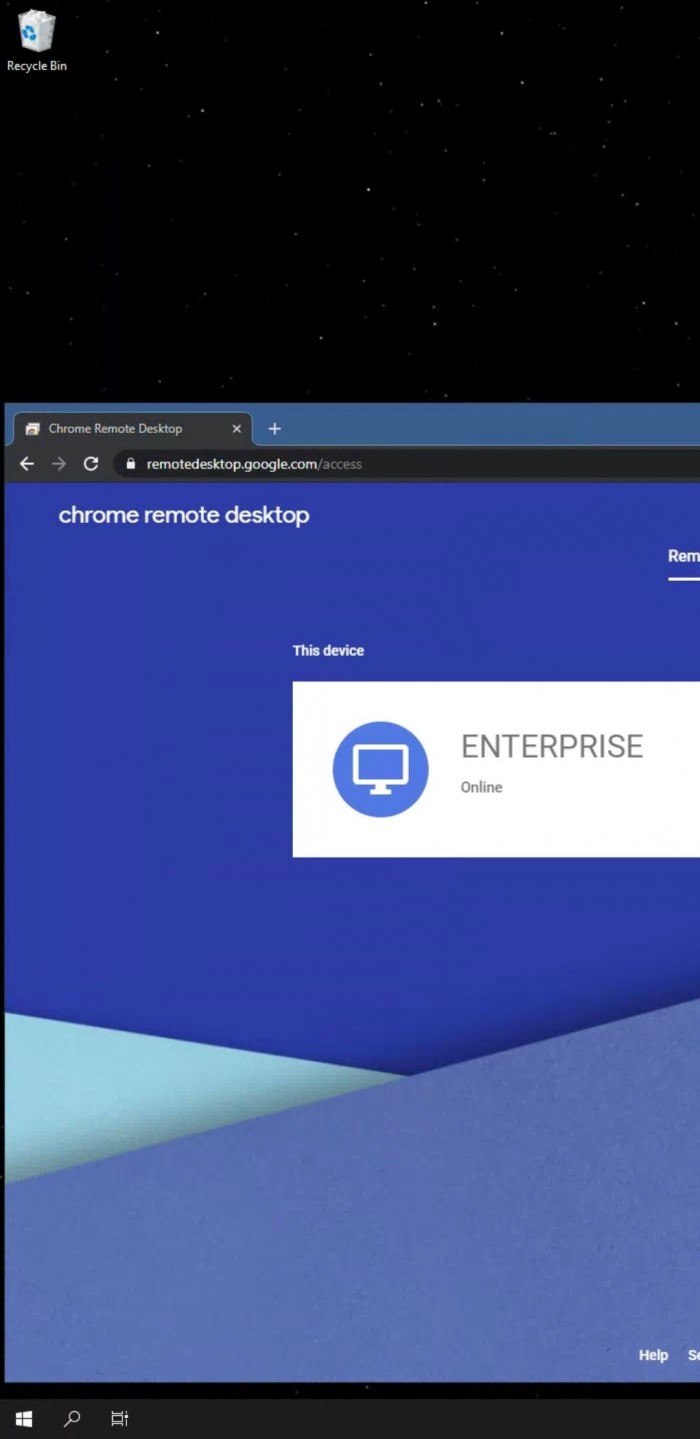
Task: Click the ENTERPRISE device monitor icon
Action: 380,769
